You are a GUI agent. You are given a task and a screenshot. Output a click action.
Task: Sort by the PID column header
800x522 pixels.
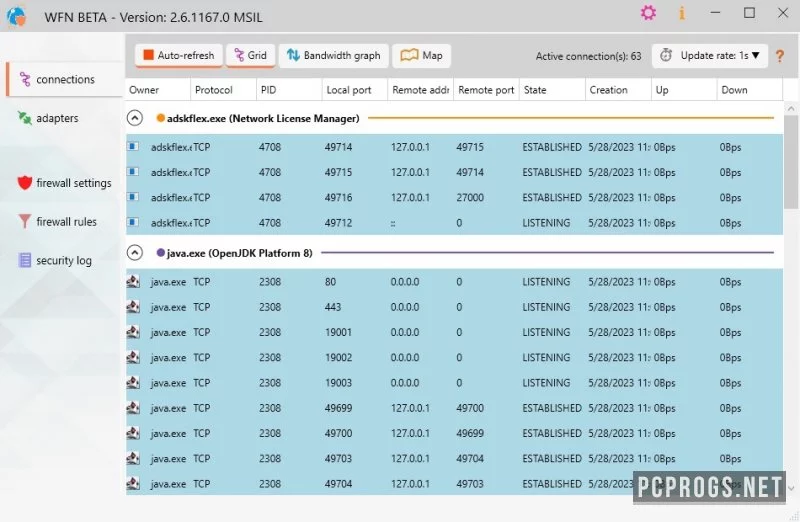tap(289, 90)
